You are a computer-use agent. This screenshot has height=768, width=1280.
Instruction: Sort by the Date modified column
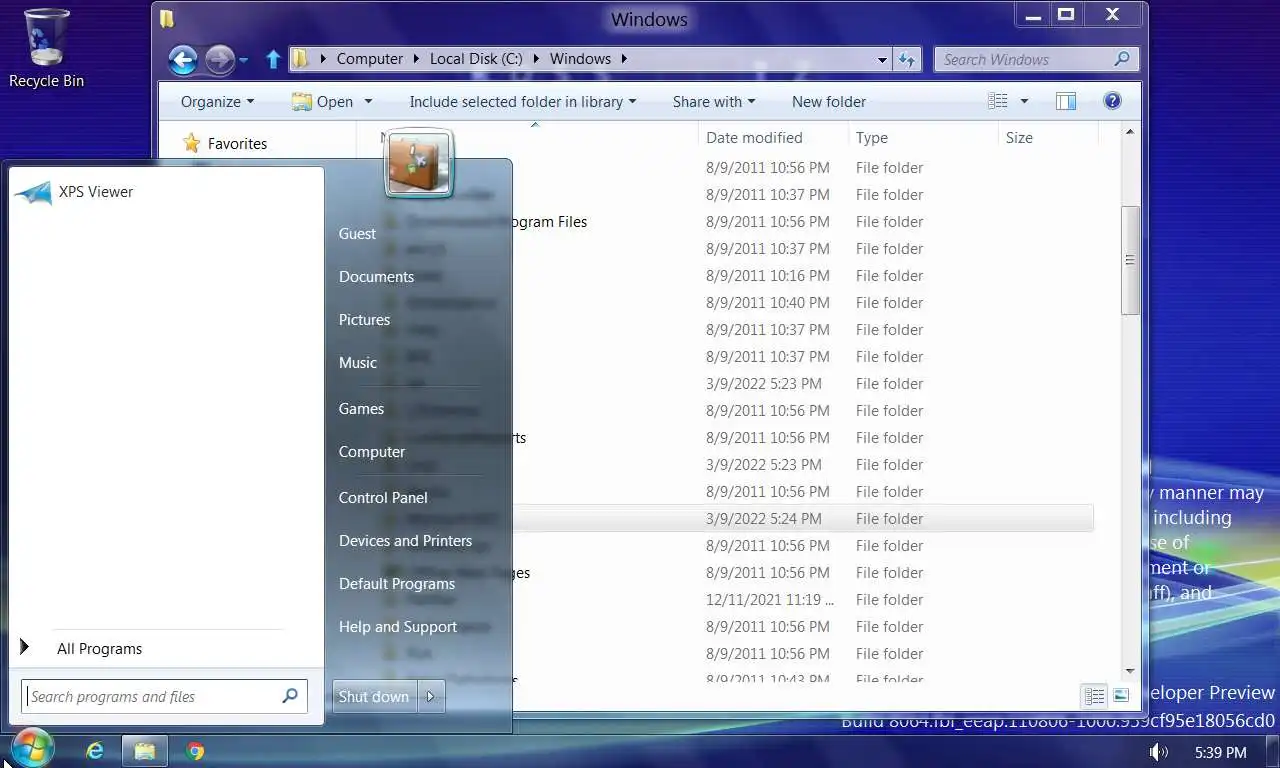tap(772, 137)
